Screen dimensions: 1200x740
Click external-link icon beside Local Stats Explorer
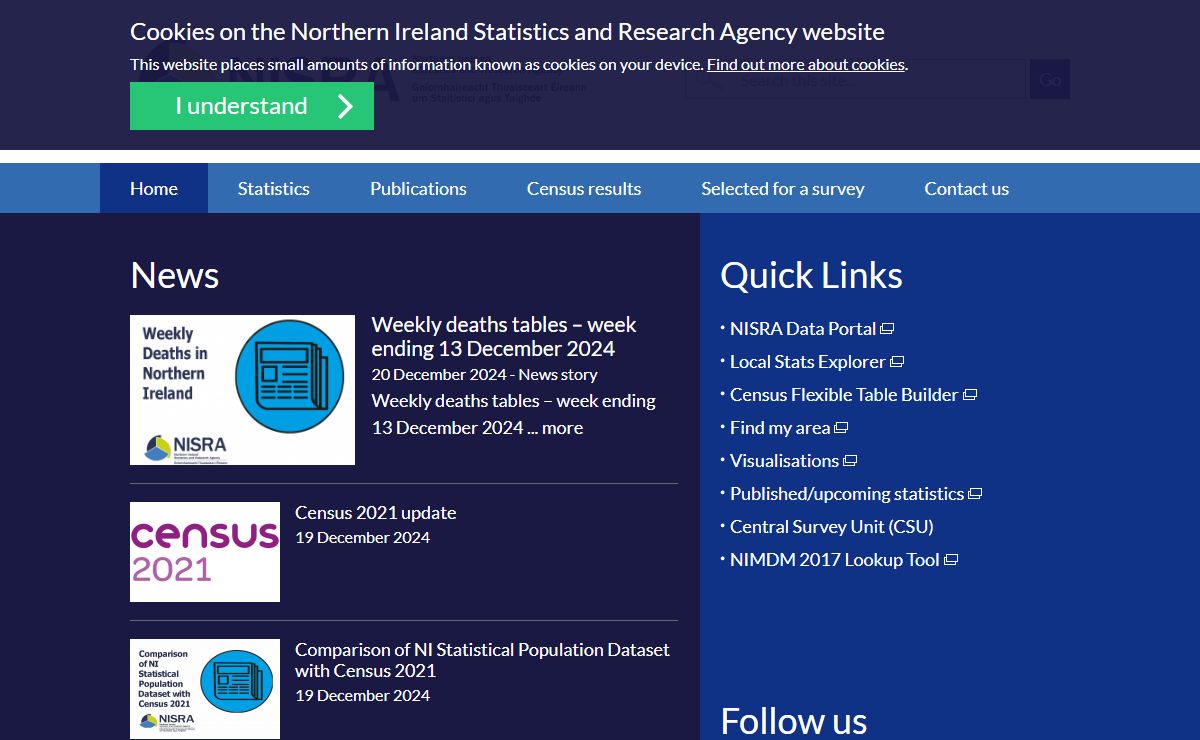[x=897, y=362]
